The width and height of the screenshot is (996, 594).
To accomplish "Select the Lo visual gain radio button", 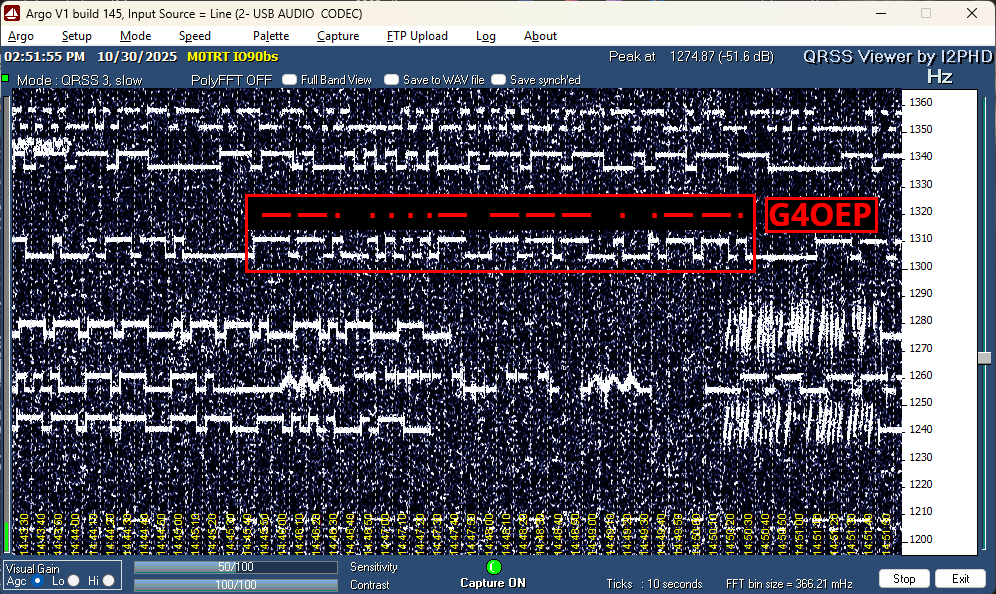I will click(74, 581).
